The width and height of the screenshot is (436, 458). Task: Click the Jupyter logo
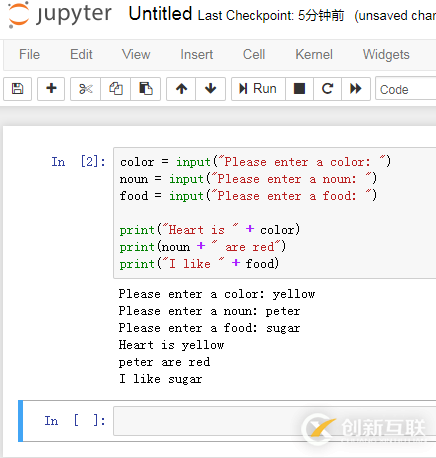click(60, 15)
